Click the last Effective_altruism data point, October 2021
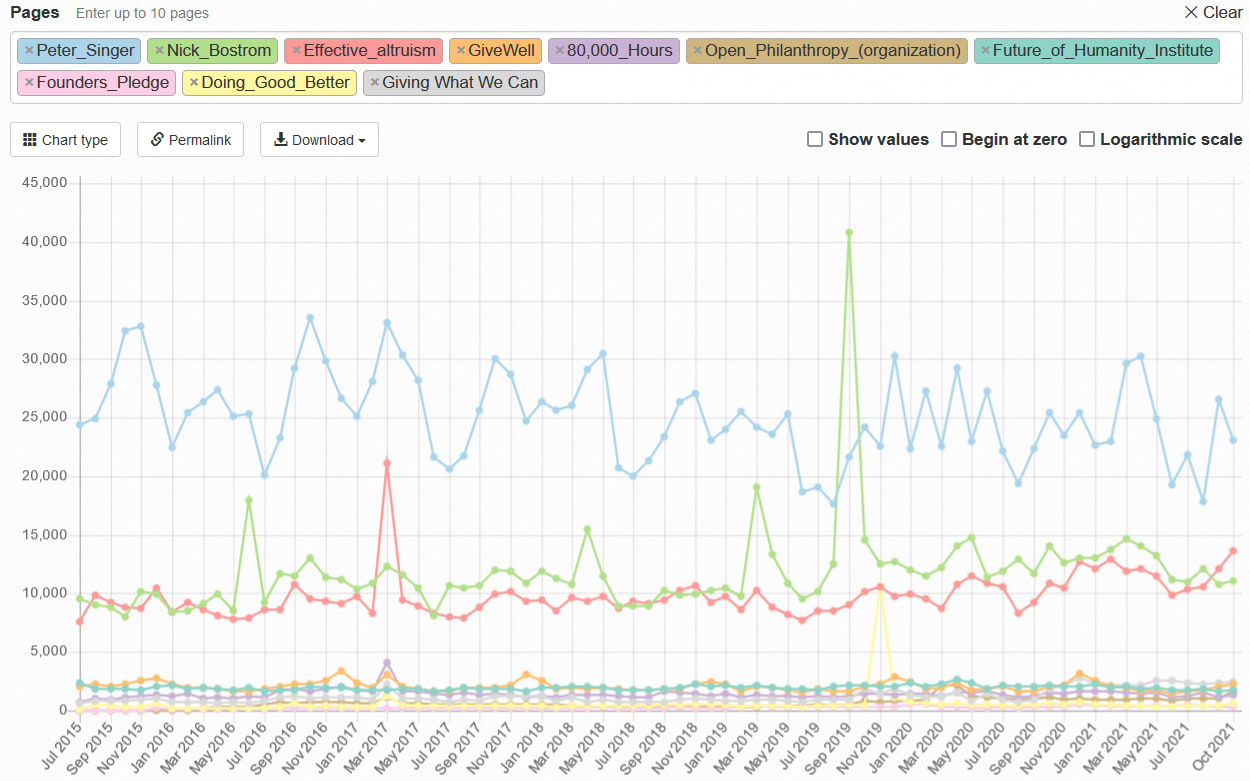1250x781 pixels. tap(1234, 550)
